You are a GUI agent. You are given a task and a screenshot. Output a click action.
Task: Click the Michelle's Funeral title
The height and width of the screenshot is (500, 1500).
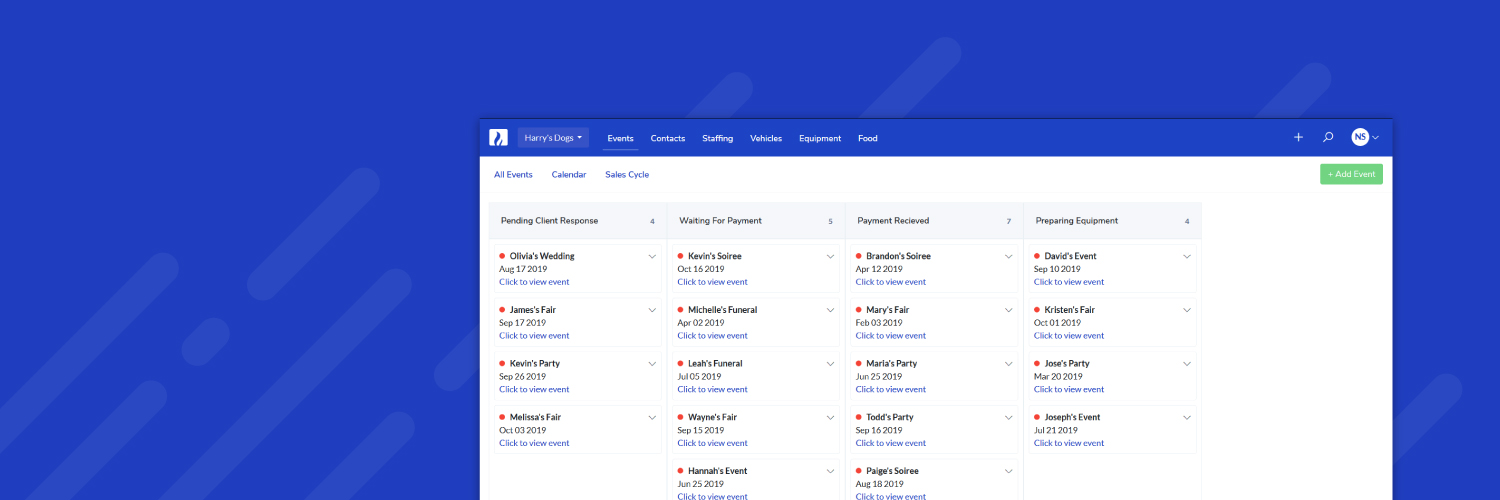pos(722,310)
